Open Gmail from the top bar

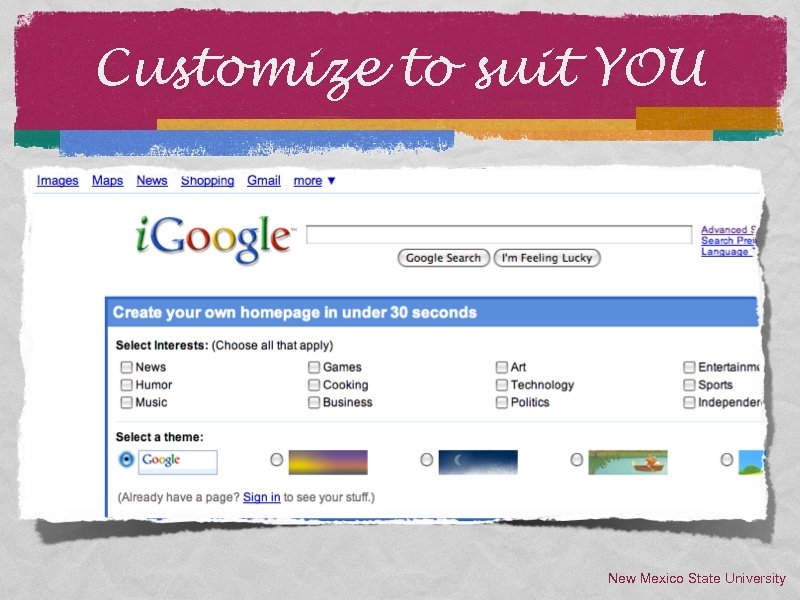(x=264, y=181)
